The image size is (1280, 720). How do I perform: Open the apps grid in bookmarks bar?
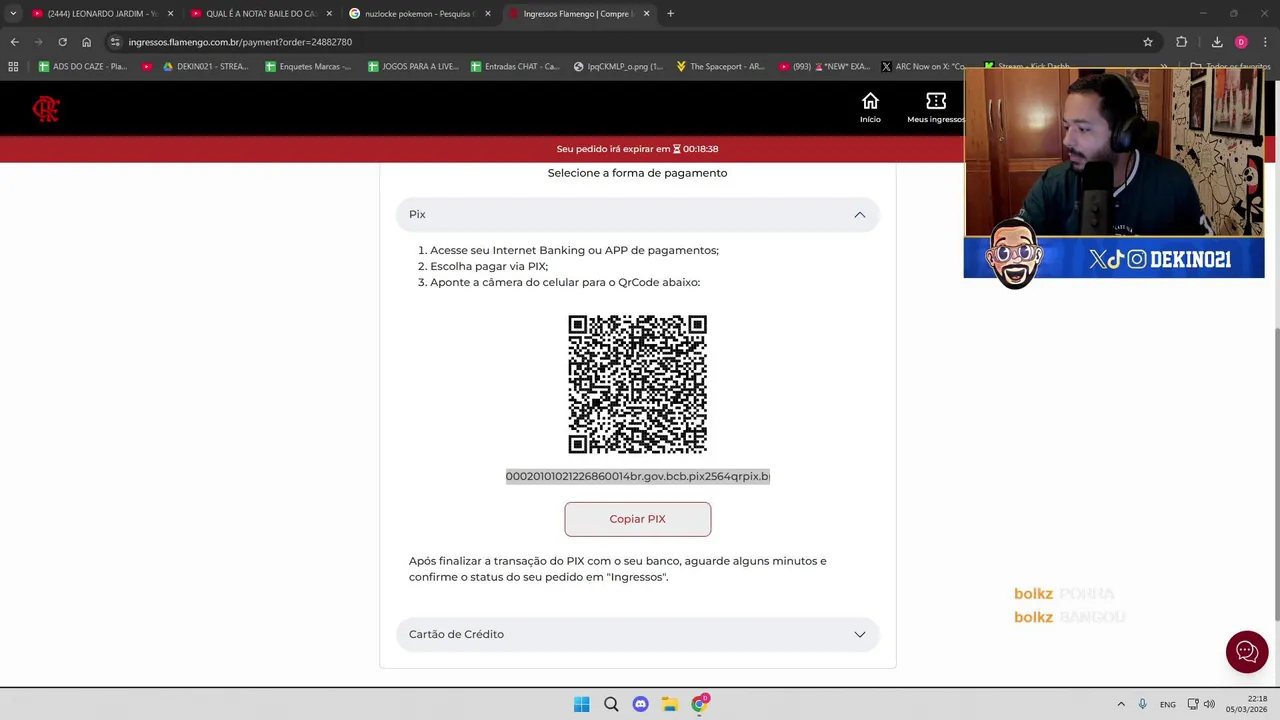(13, 67)
